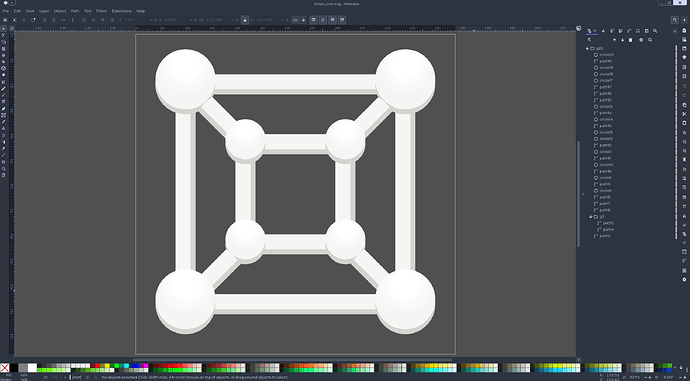
Task: Click Print icon in commands bar
Action: (x=684, y=57)
